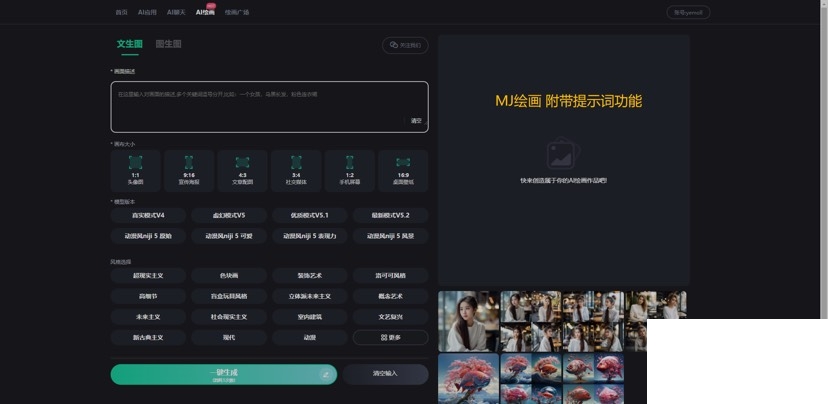
Task: Click 清空 inside the description box
Action: point(416,120)
